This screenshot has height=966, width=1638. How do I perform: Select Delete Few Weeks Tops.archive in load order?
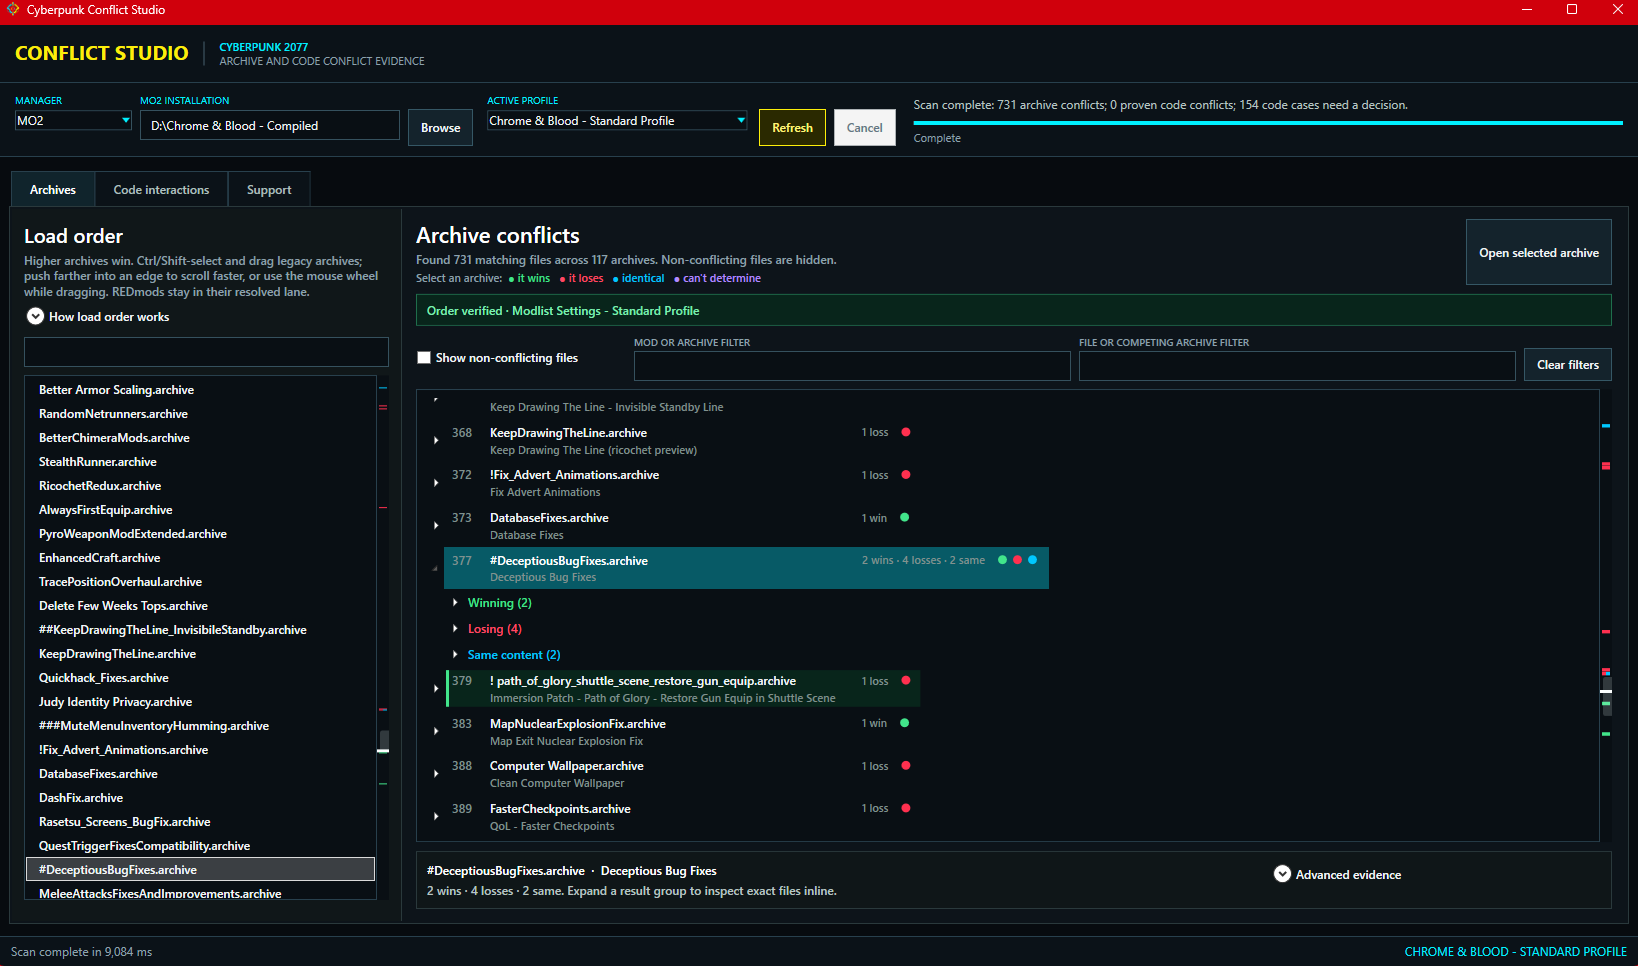coord(200,606)
